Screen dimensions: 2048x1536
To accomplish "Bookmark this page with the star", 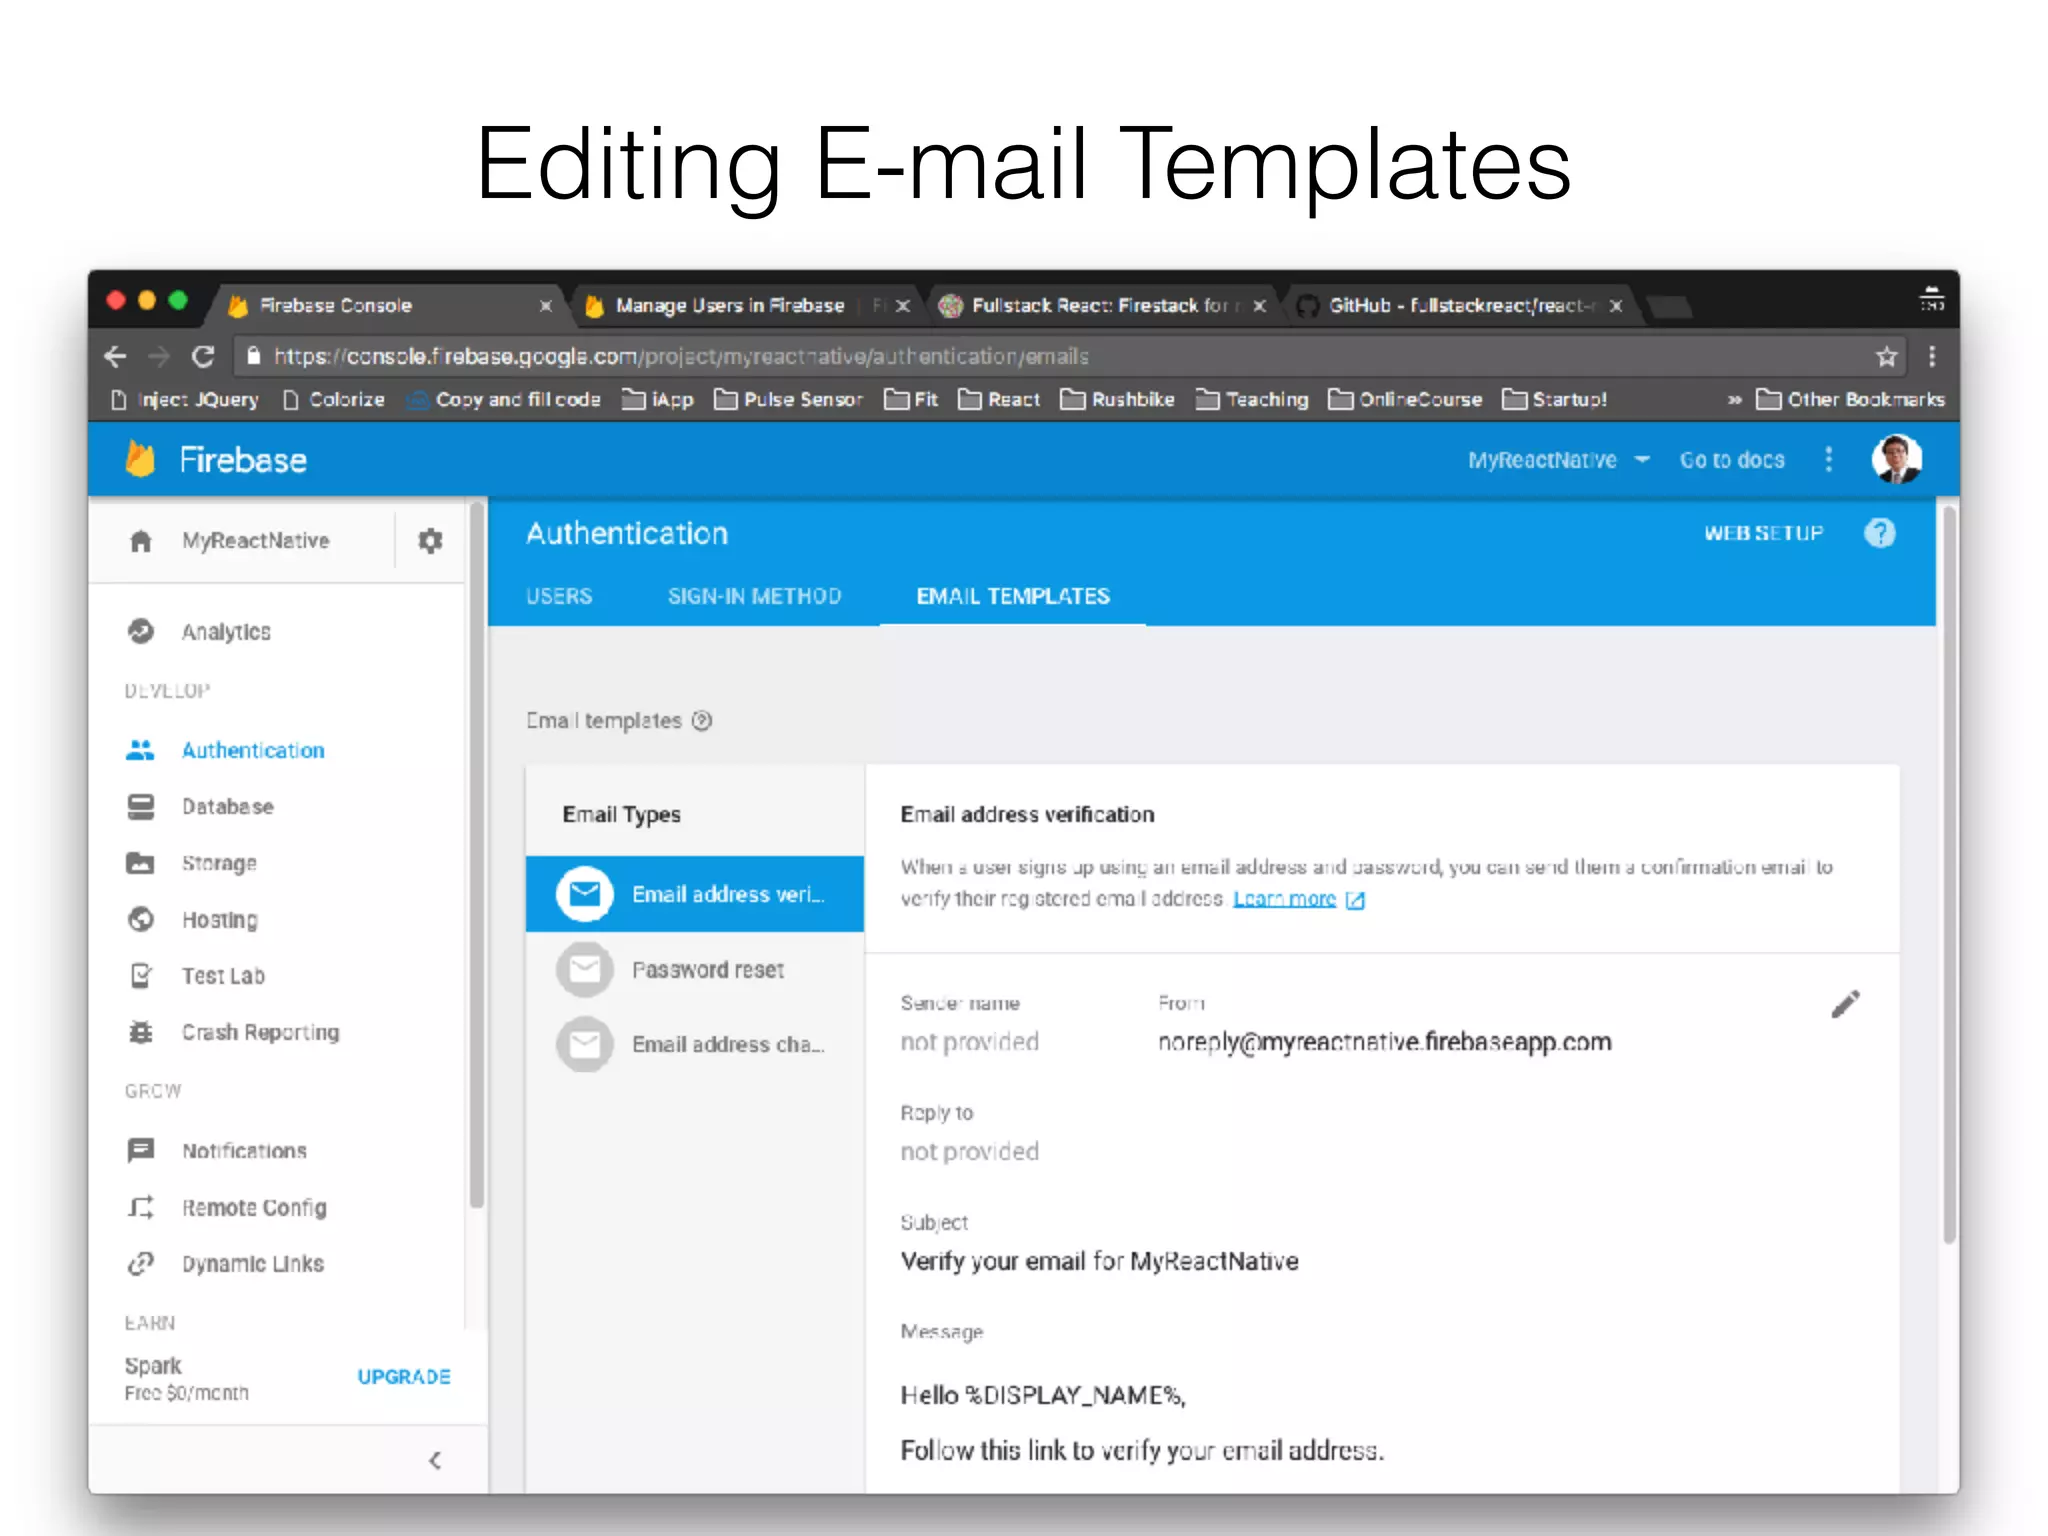I will coord(1886,356).
